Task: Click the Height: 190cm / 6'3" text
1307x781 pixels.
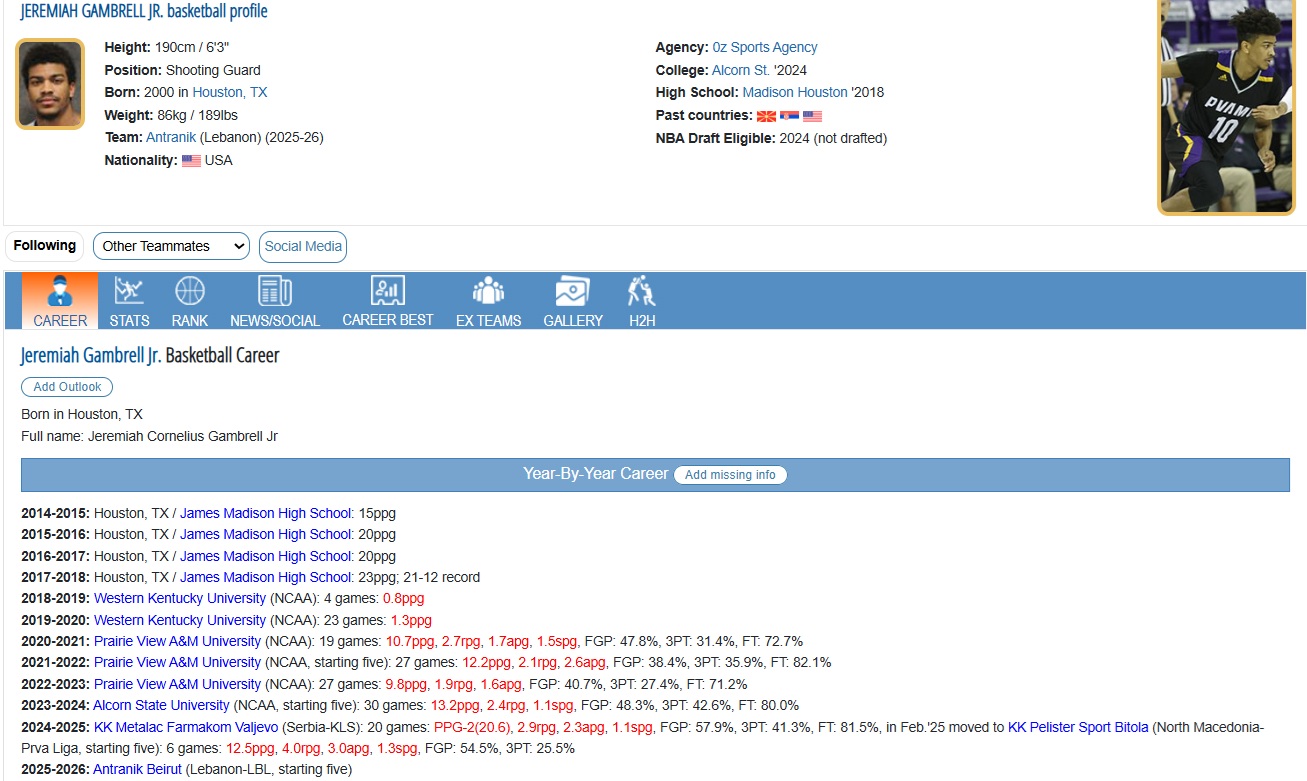Action: click(x=167, y=47)
